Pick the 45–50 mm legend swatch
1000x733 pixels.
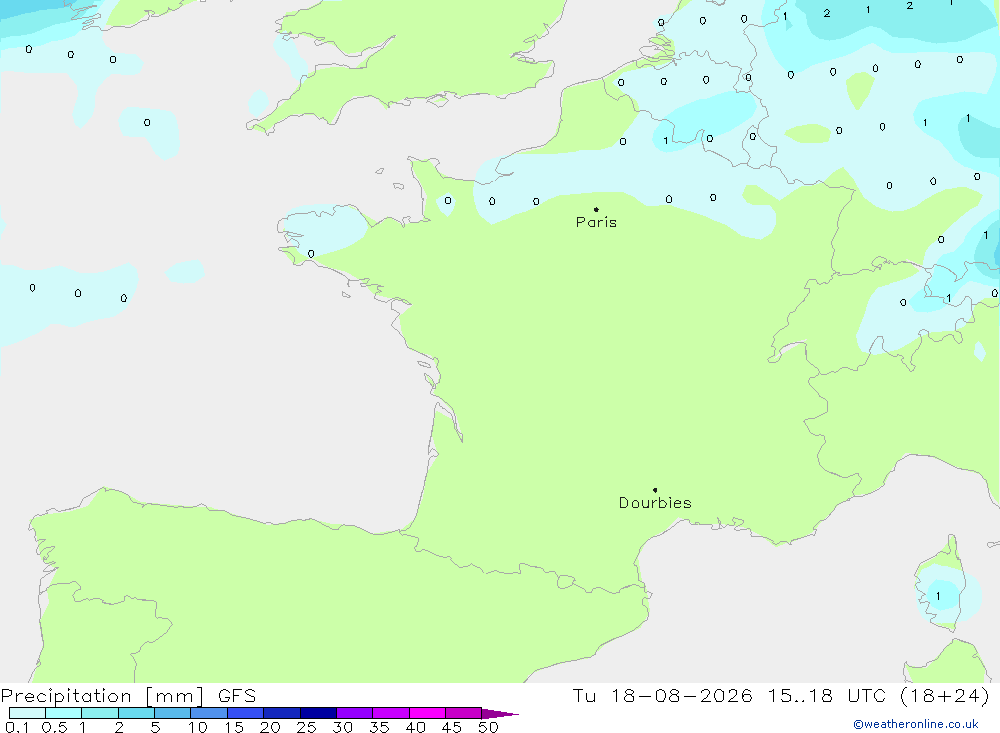point(464,713)
